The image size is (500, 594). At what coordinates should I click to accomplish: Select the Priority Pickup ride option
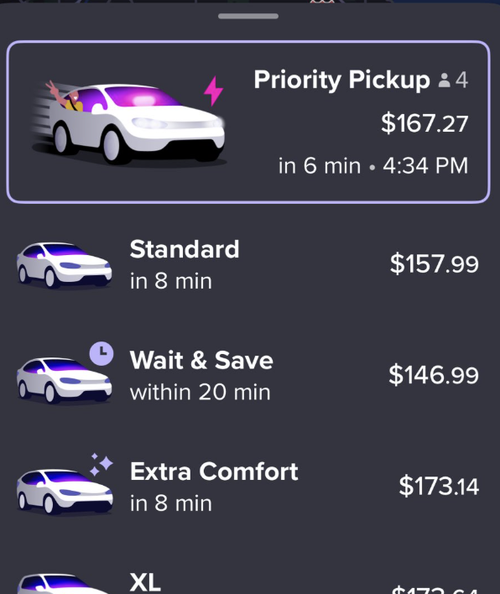(x=248, y=122)
